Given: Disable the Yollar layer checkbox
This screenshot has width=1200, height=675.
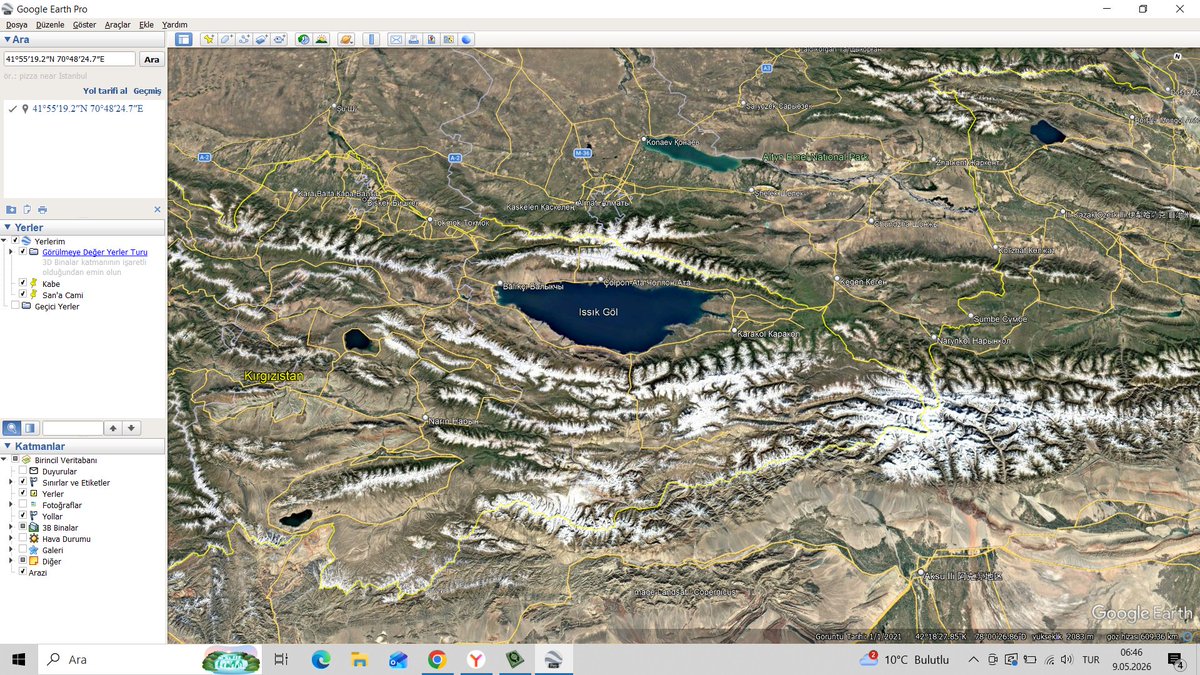Looking at the screenshot, I should [x=23, y=515].
